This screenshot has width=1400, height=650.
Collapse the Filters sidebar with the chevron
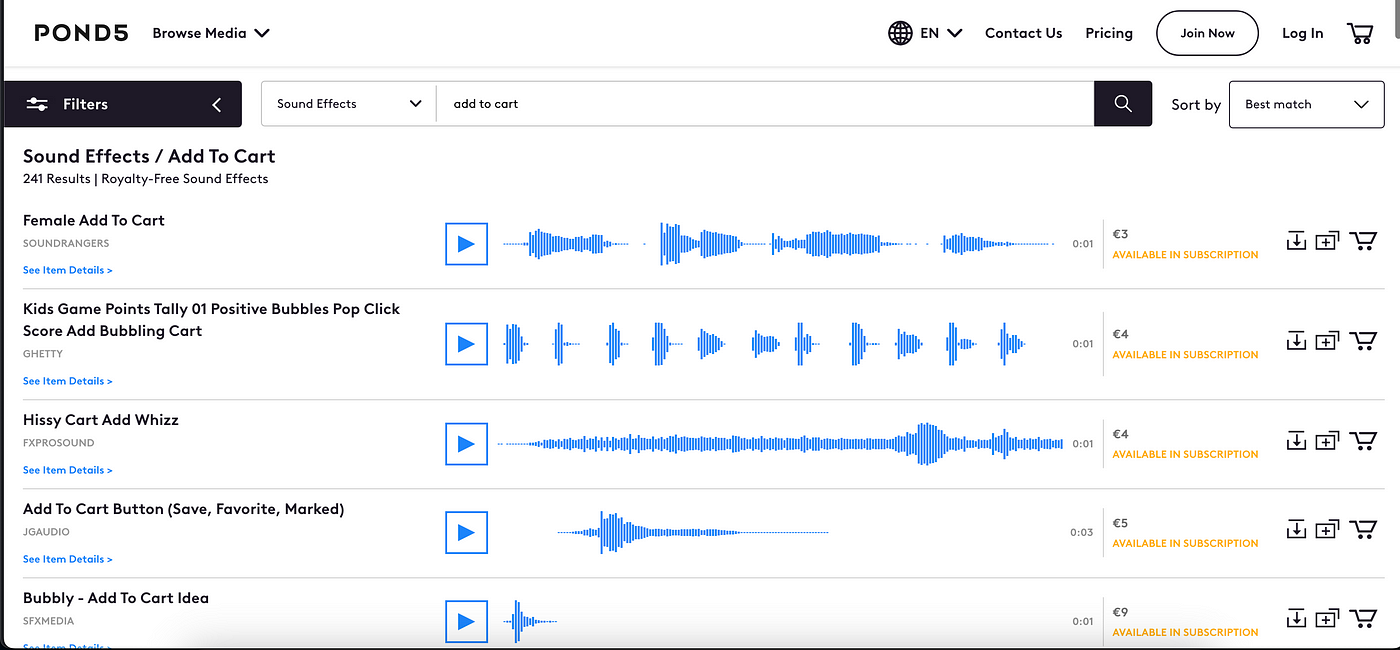coord(216,104)
